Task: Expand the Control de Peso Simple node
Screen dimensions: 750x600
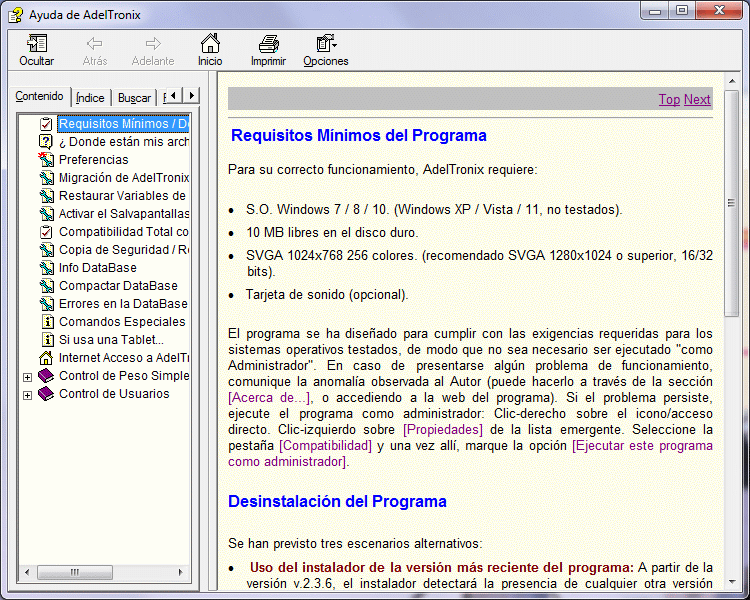Action: pos(27,377)
